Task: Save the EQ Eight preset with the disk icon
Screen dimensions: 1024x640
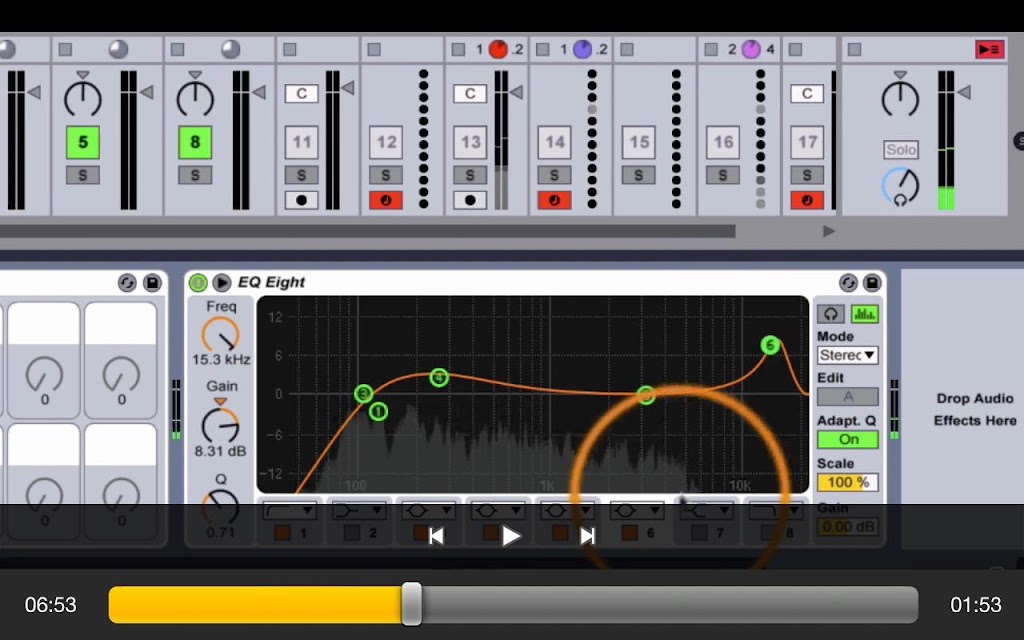Action: (872, 283)
